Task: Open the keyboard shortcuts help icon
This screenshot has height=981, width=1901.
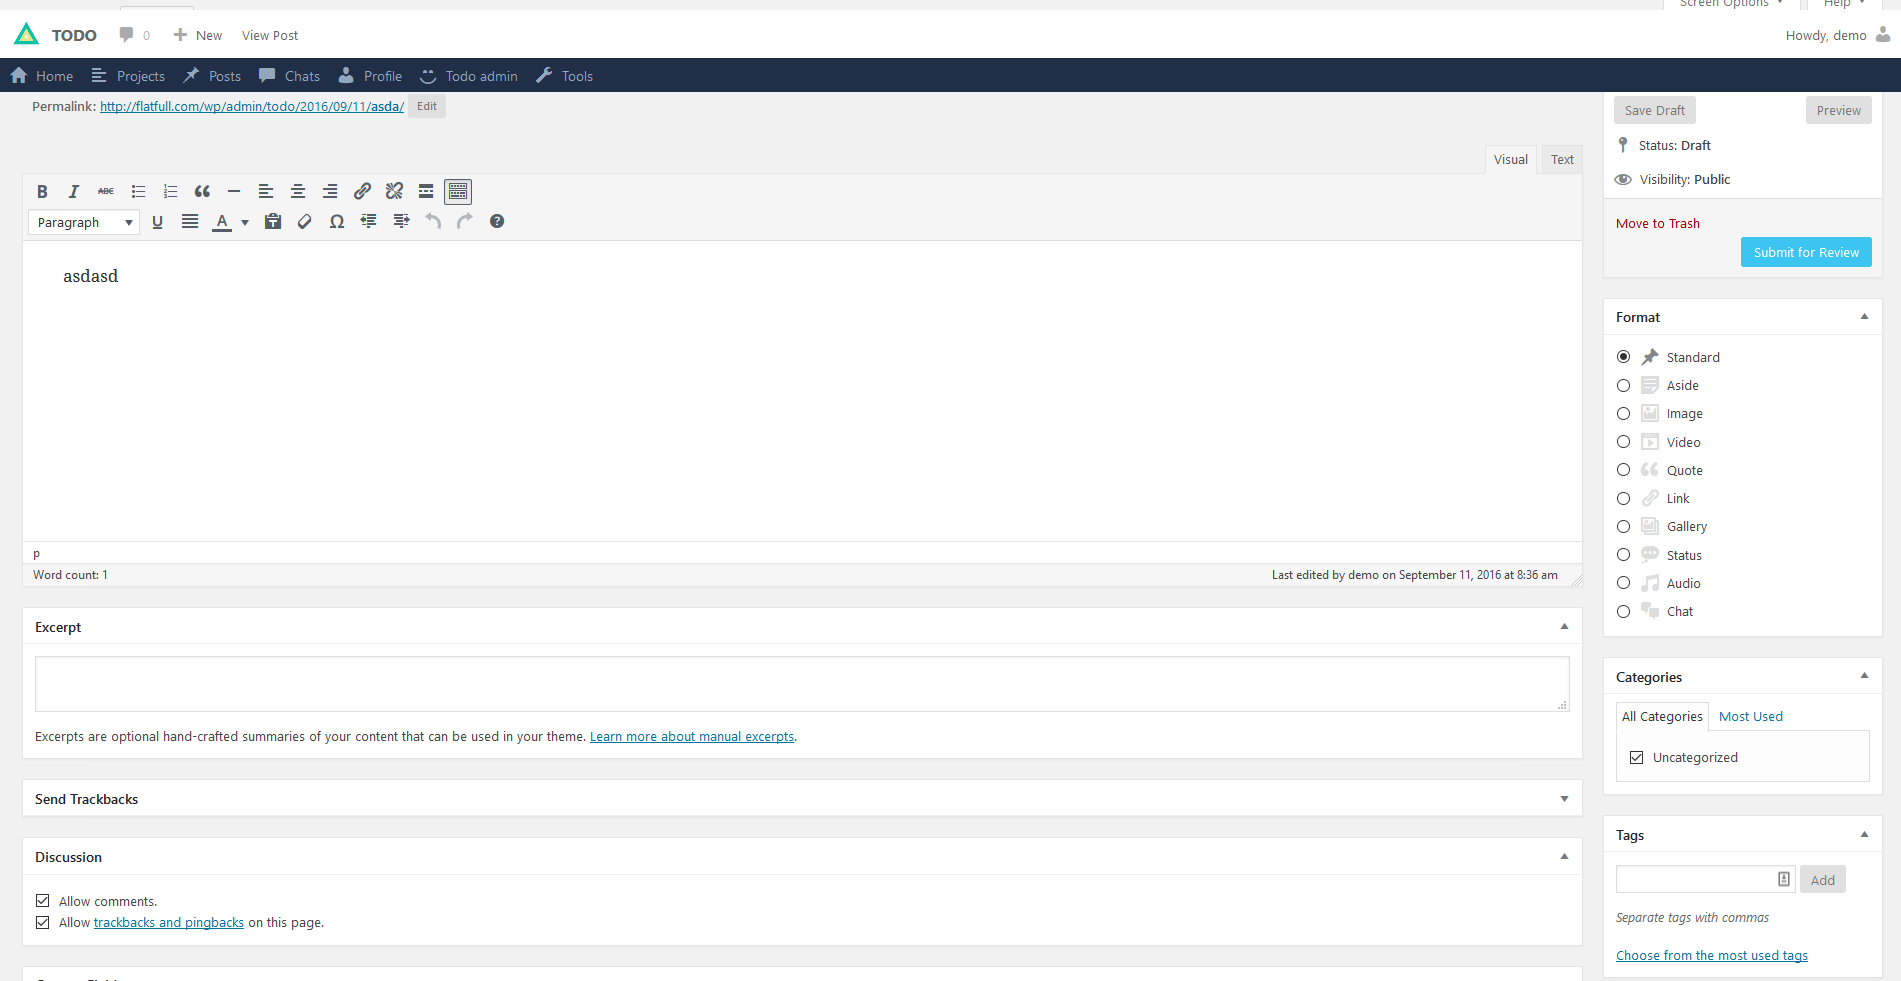Action: click(x=497, y=222)
